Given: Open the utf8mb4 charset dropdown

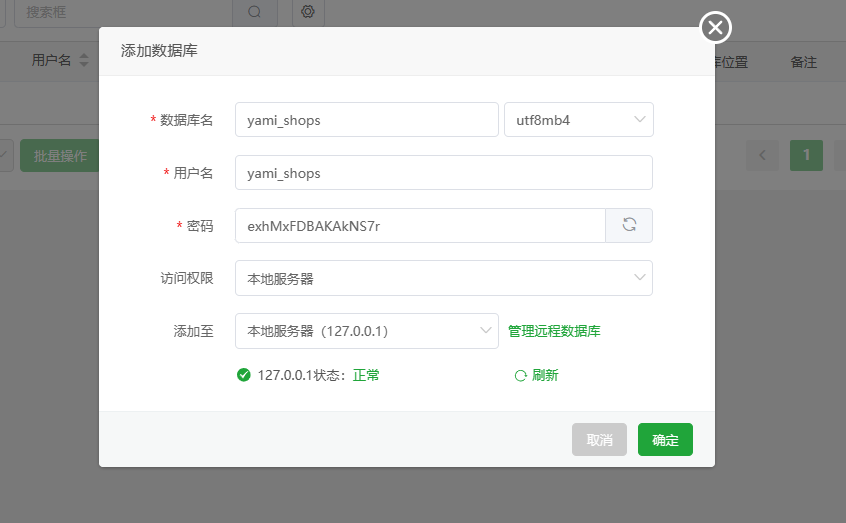Looking at the screenshot, I should coord(578,119).
